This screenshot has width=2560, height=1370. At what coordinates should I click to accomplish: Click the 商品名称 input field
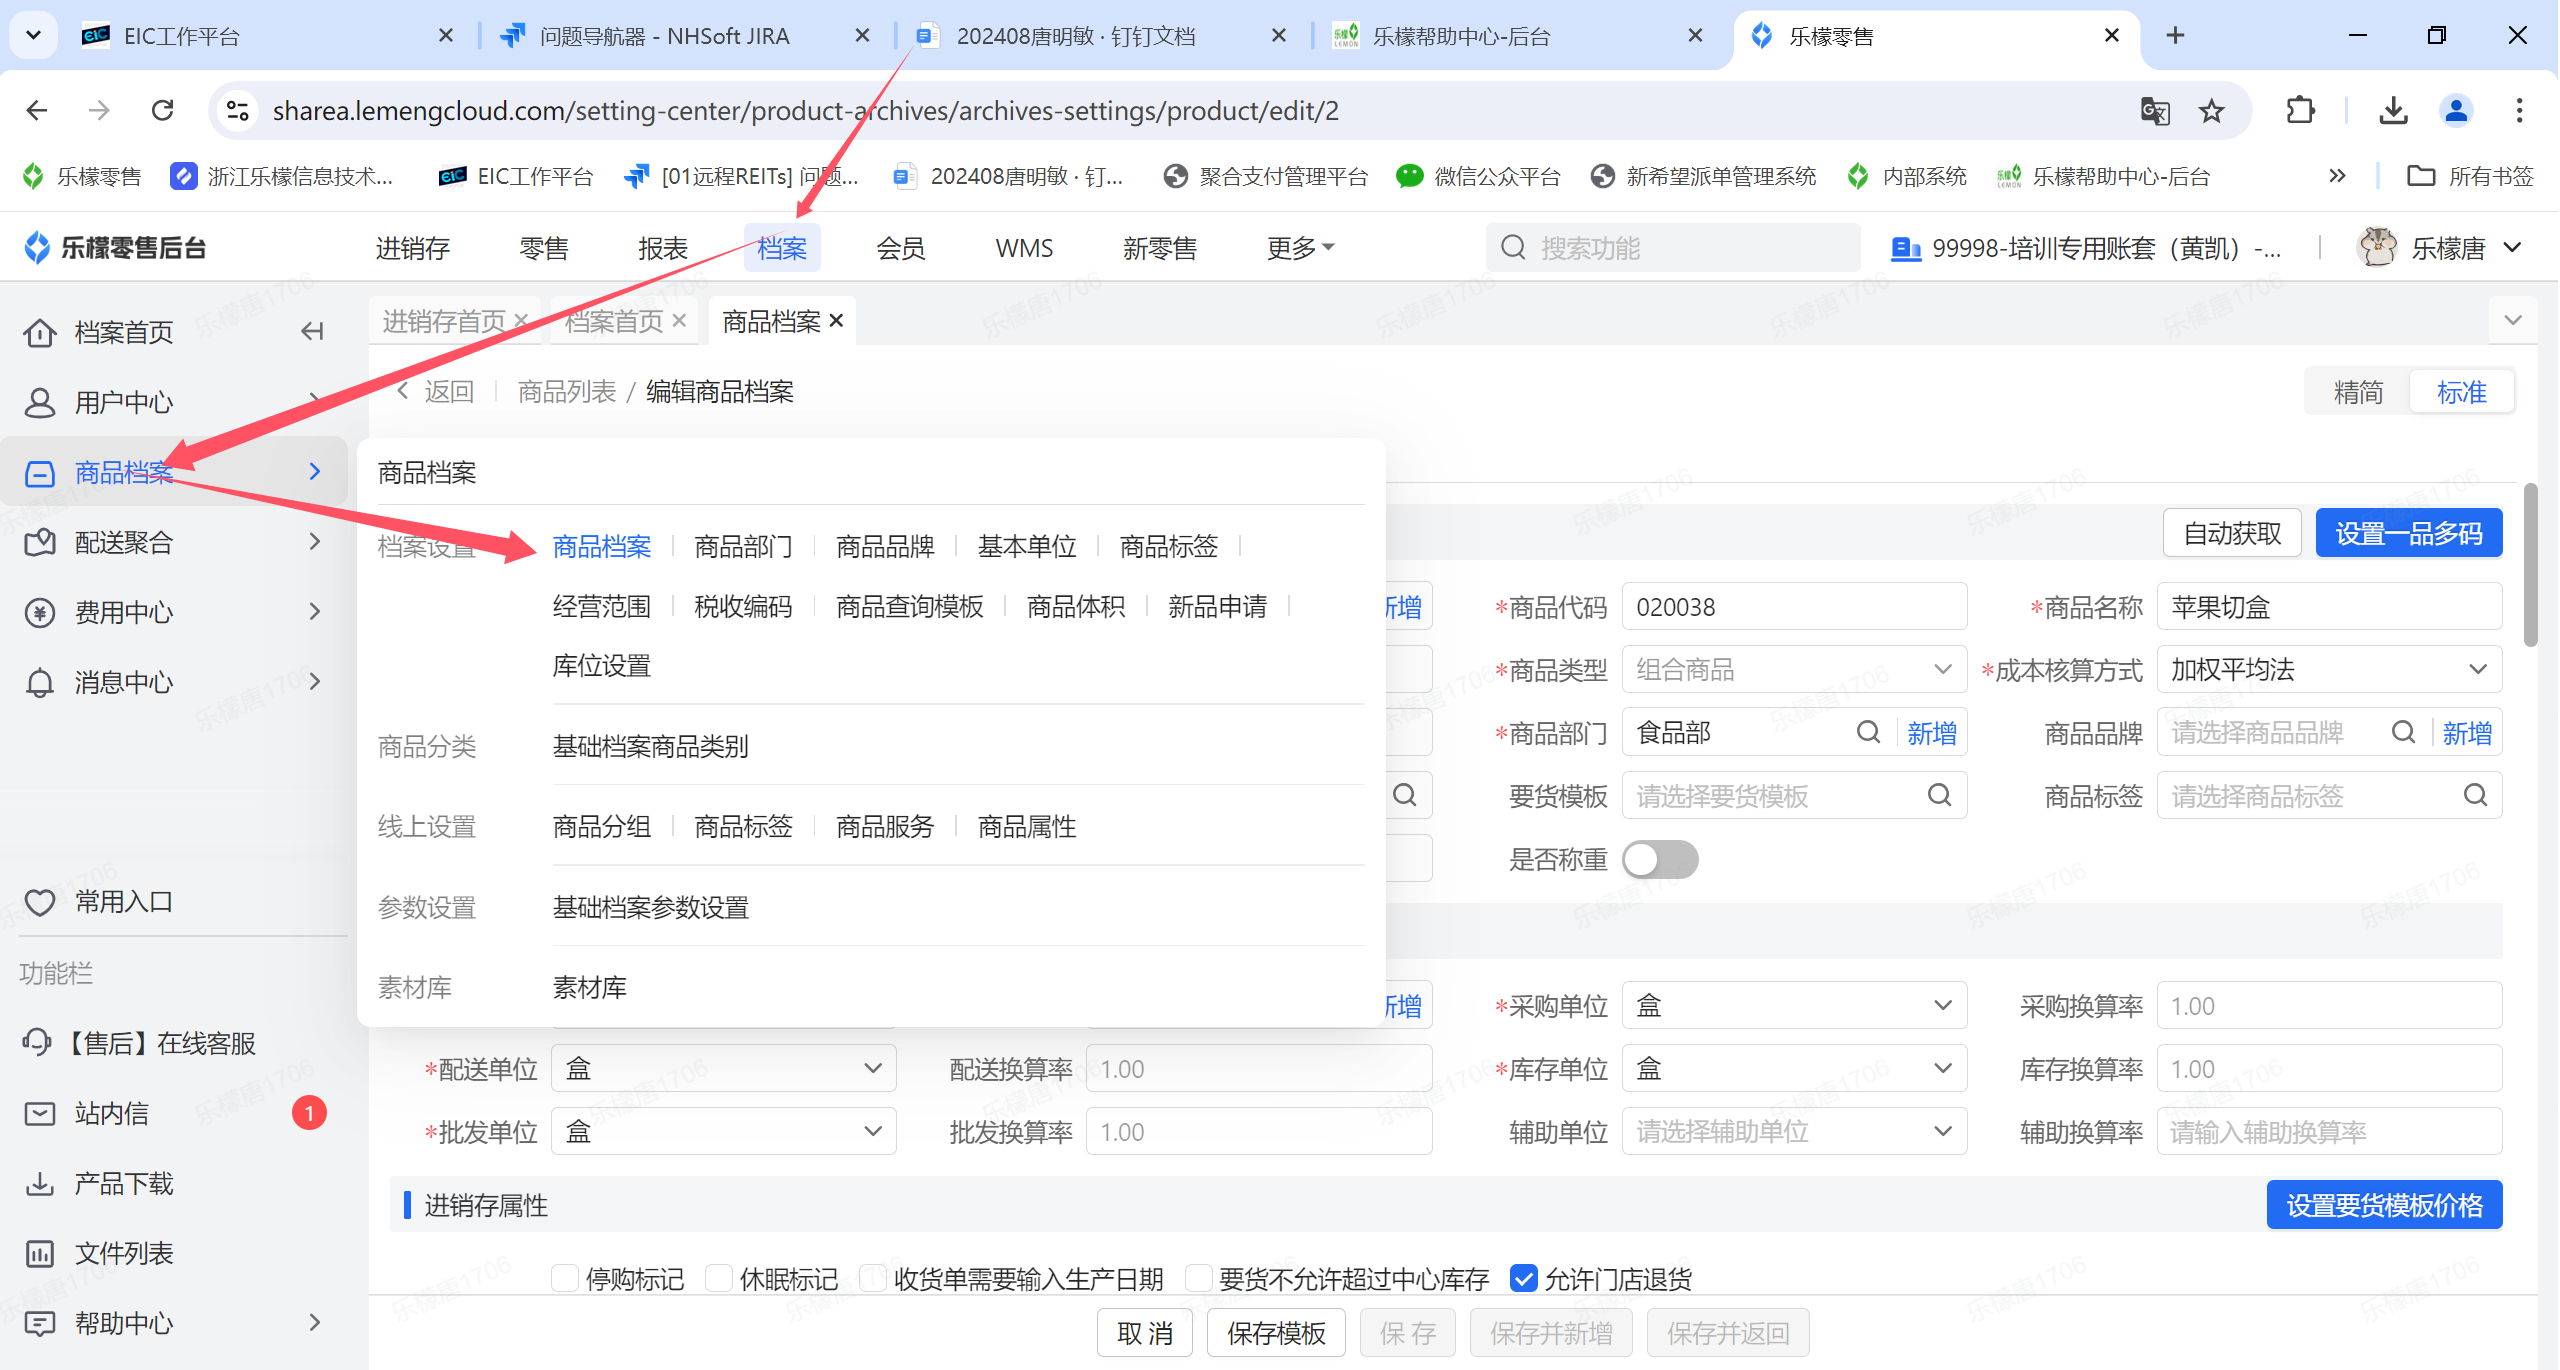pyautogui.click(x=2329, y=606)
